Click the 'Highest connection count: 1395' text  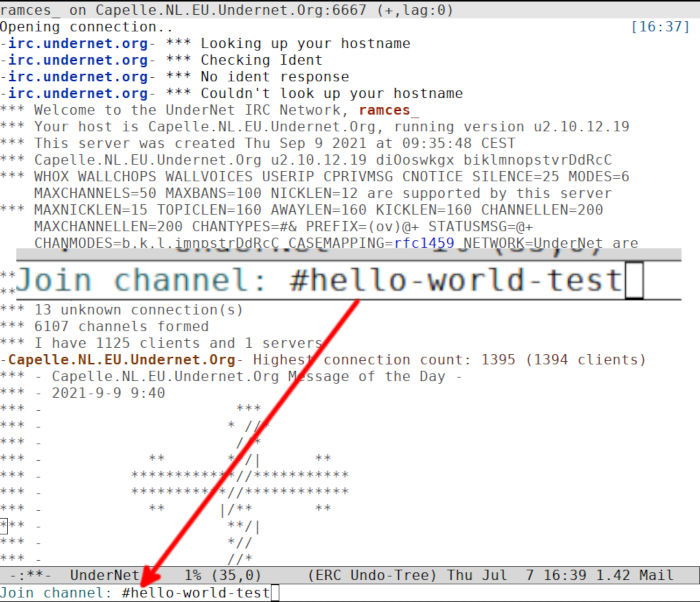450,360
